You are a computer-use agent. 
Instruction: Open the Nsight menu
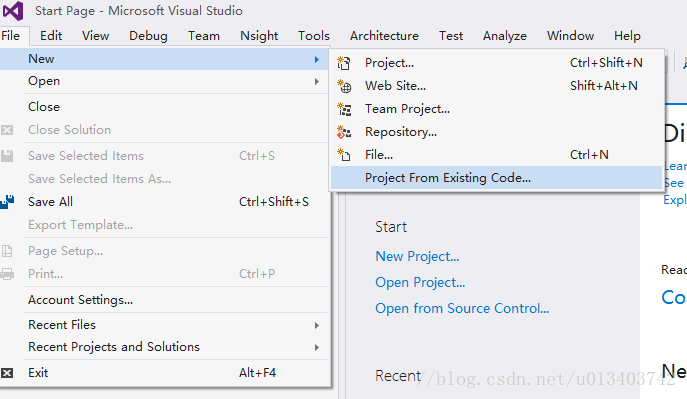tap(259, 36)
